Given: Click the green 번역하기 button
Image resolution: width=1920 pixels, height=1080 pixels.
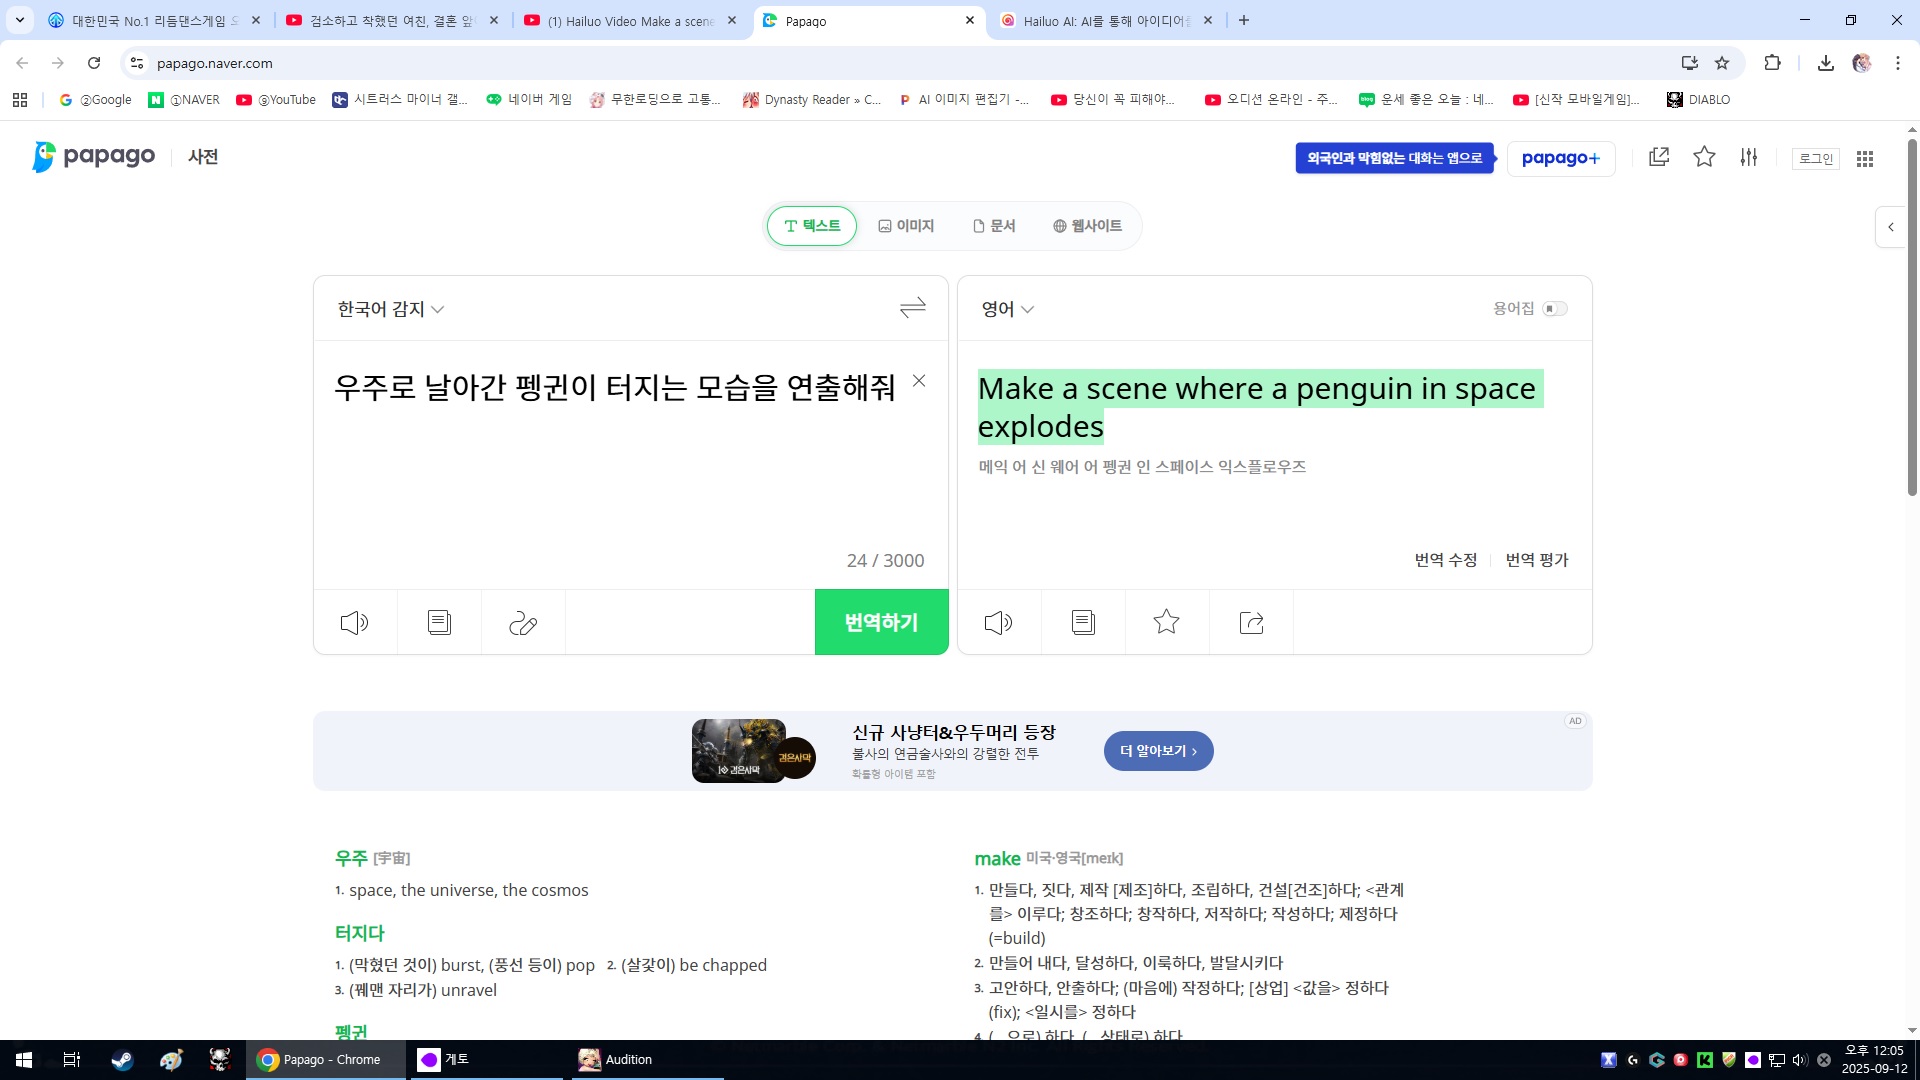Looking at the screenshot, I should point(881,622).
